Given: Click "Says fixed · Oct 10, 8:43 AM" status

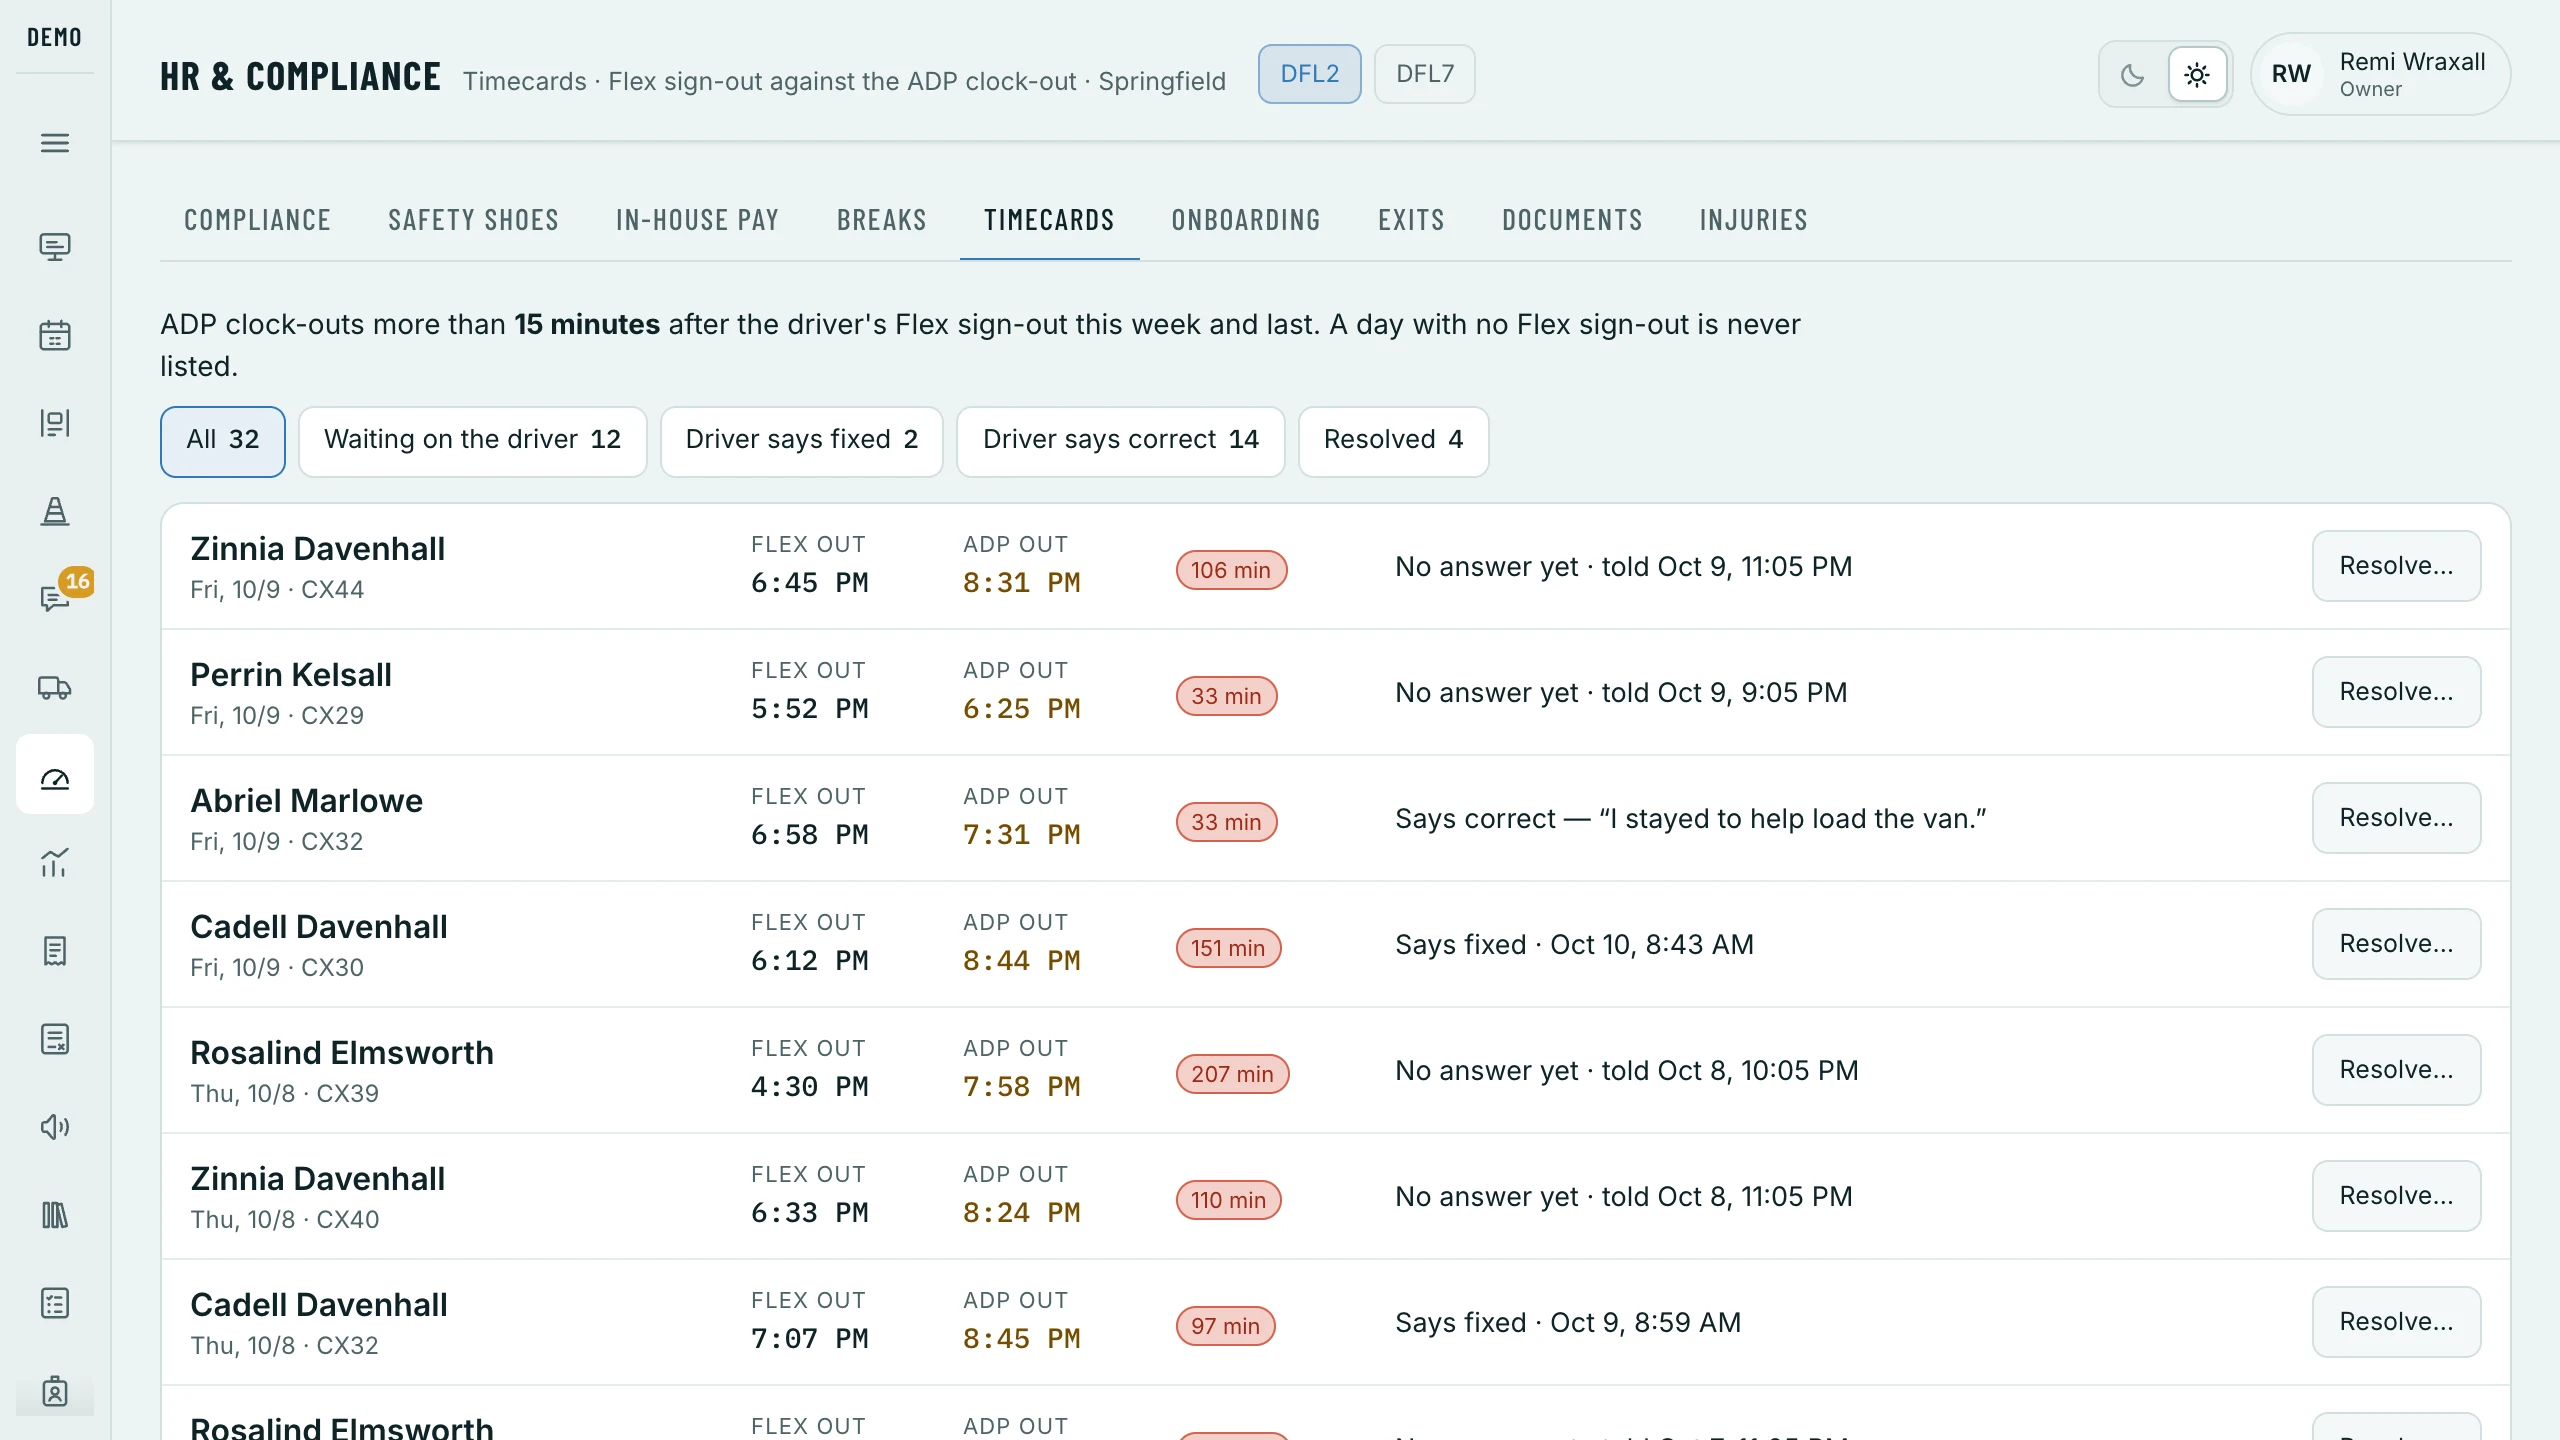Looking at the screenshot, I should (x=1575, y=945).
